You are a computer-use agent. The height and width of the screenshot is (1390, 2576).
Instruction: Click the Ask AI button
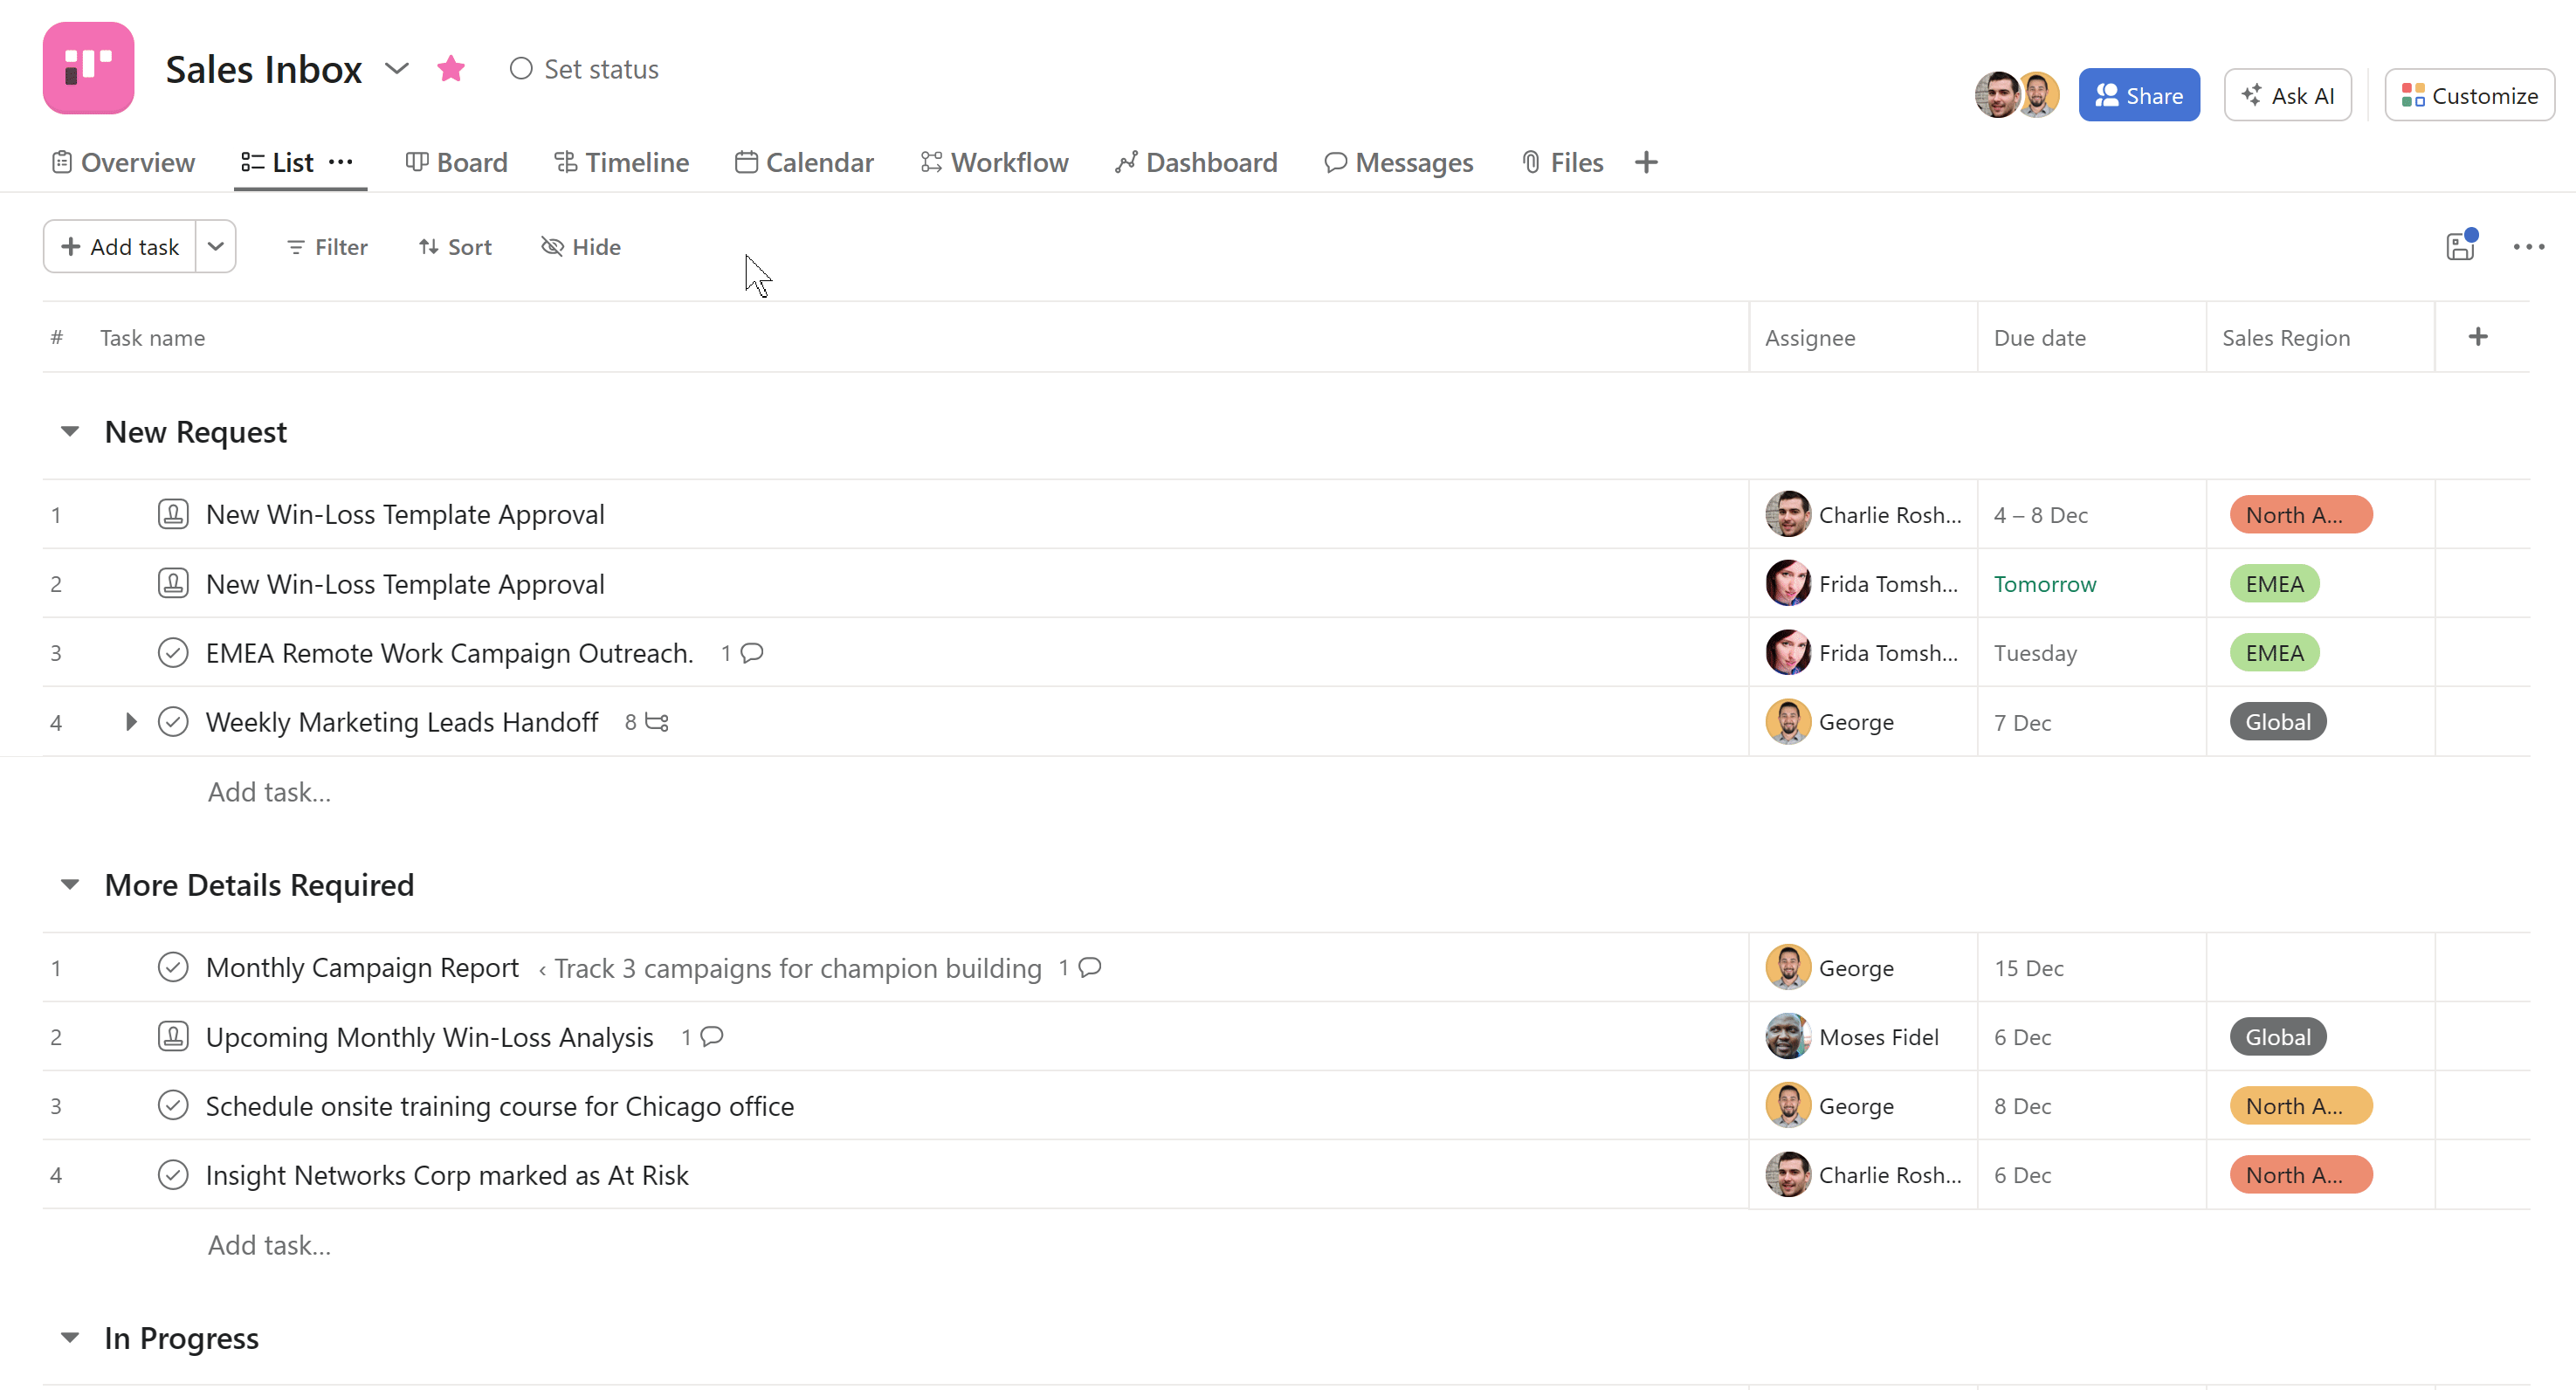2288,95
